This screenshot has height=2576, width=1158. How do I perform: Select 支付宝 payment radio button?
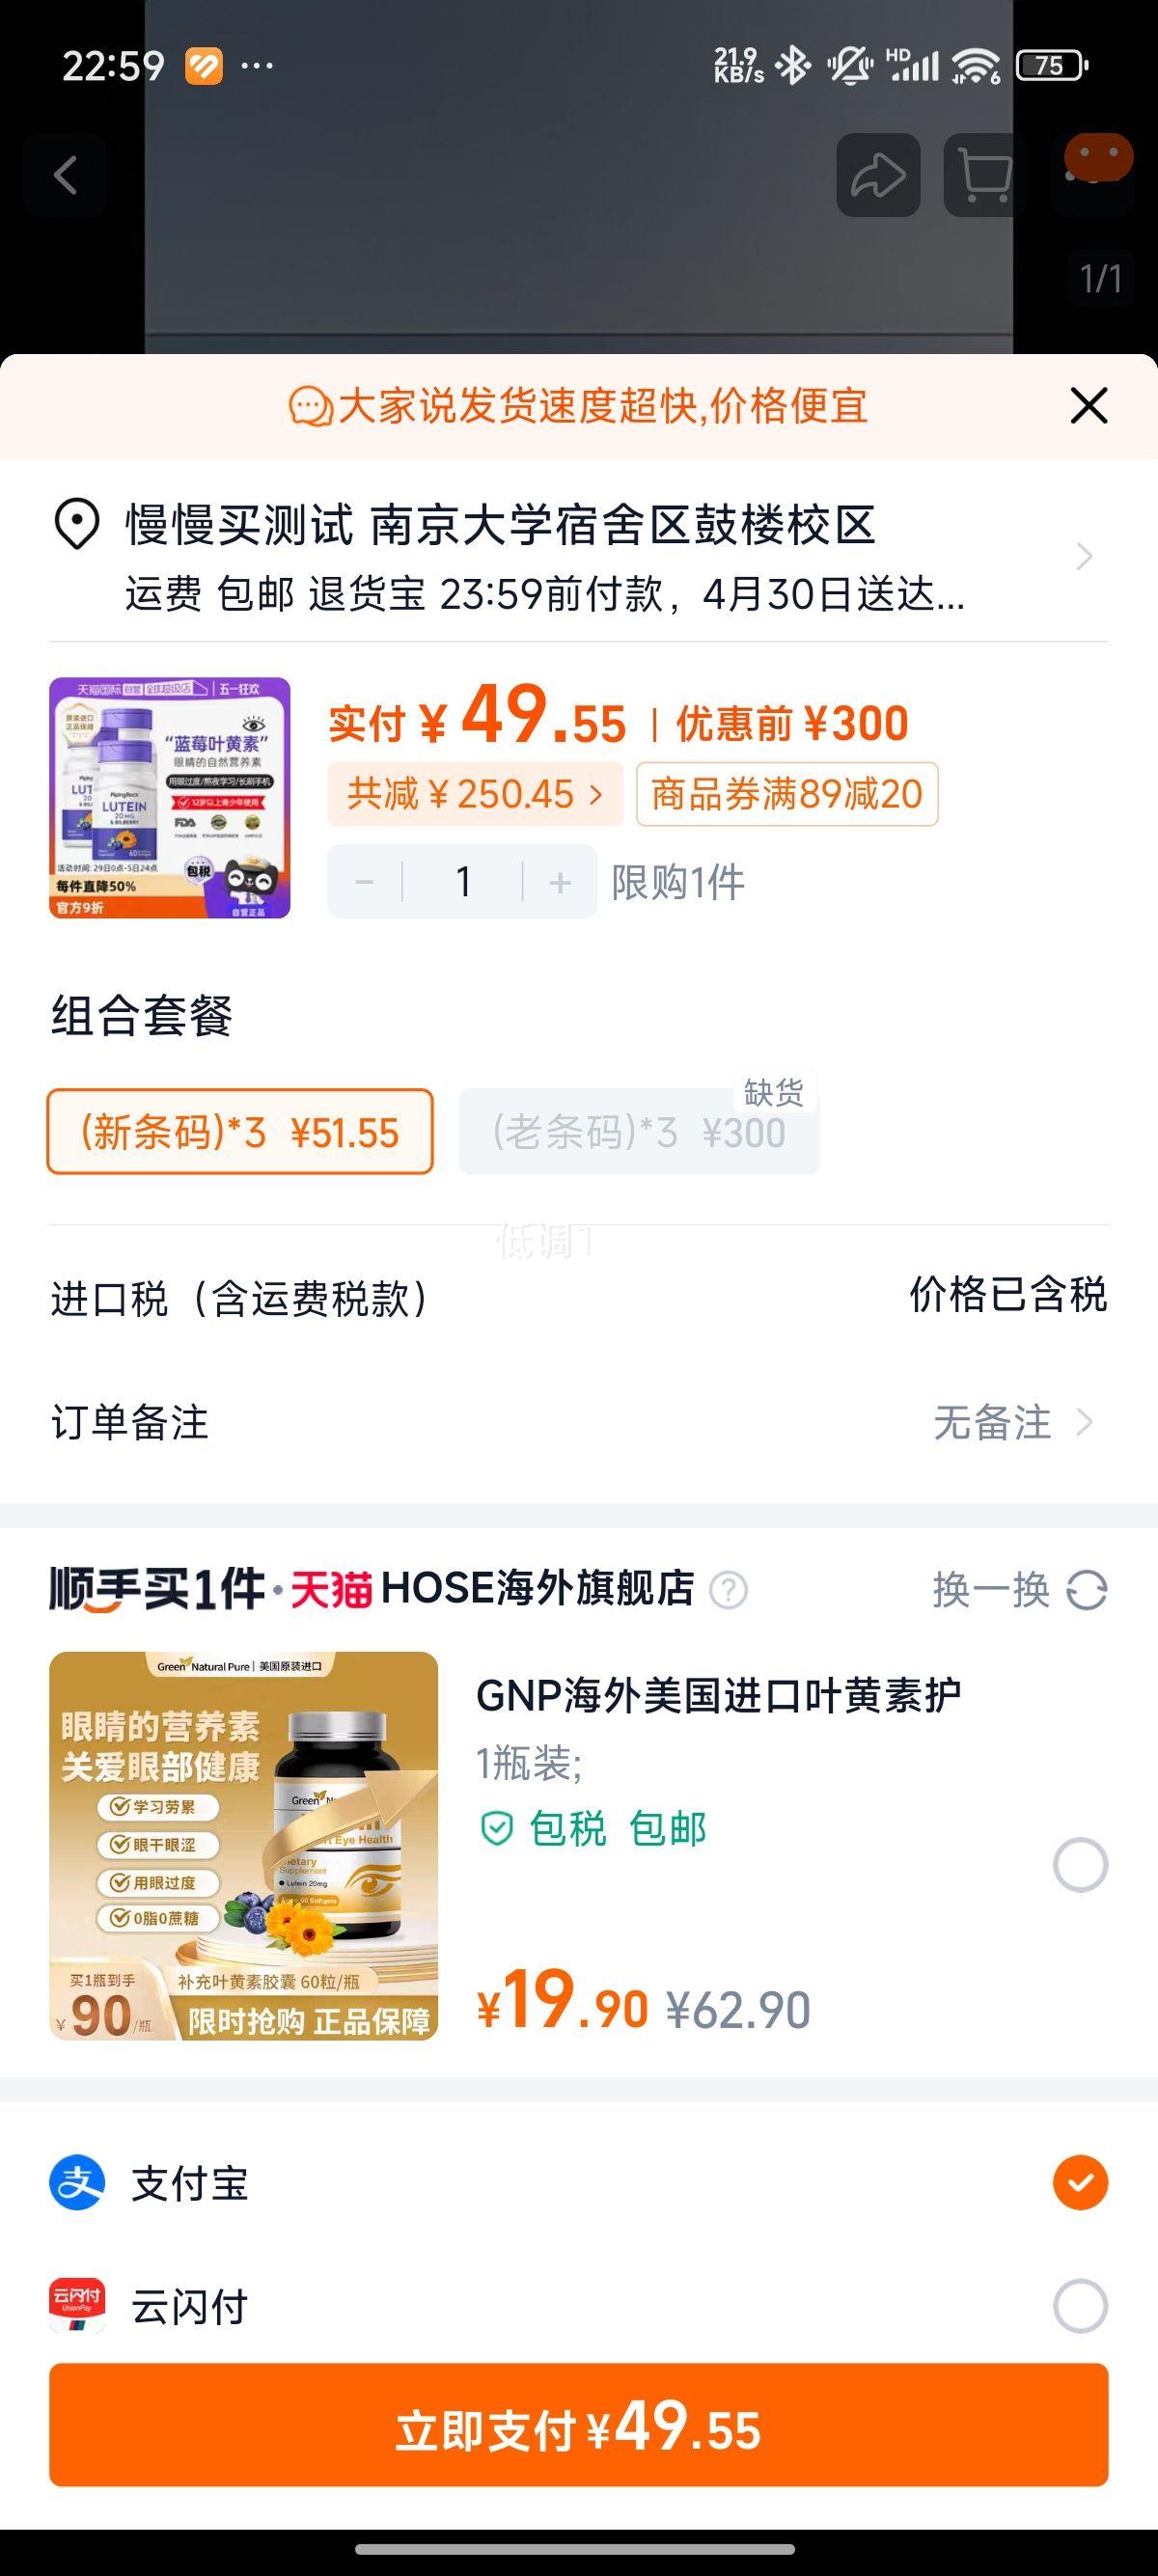point(1080,2182)
